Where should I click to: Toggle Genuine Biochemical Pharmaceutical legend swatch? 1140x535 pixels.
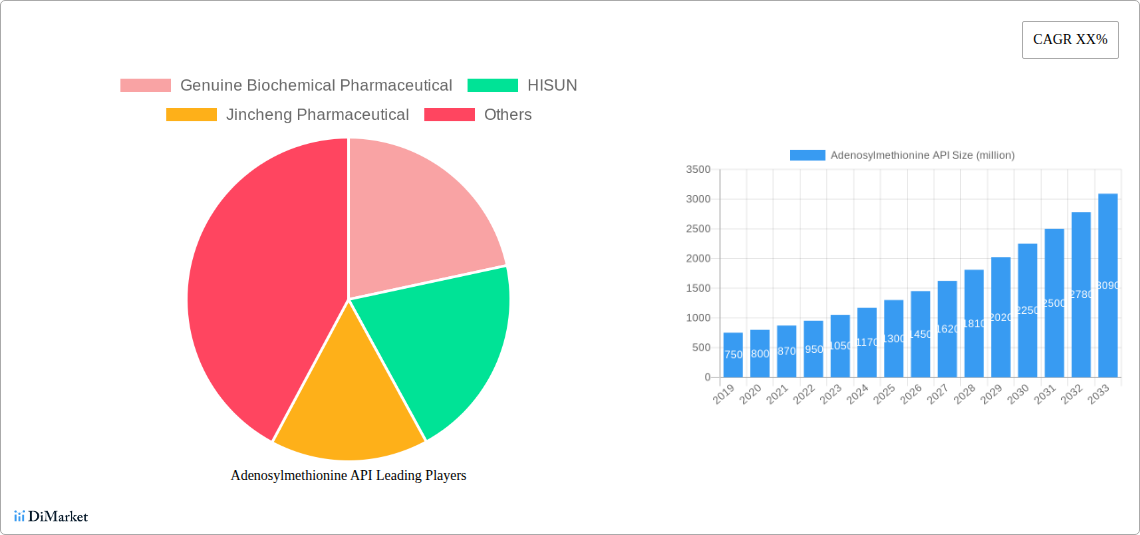pos(145,86)
